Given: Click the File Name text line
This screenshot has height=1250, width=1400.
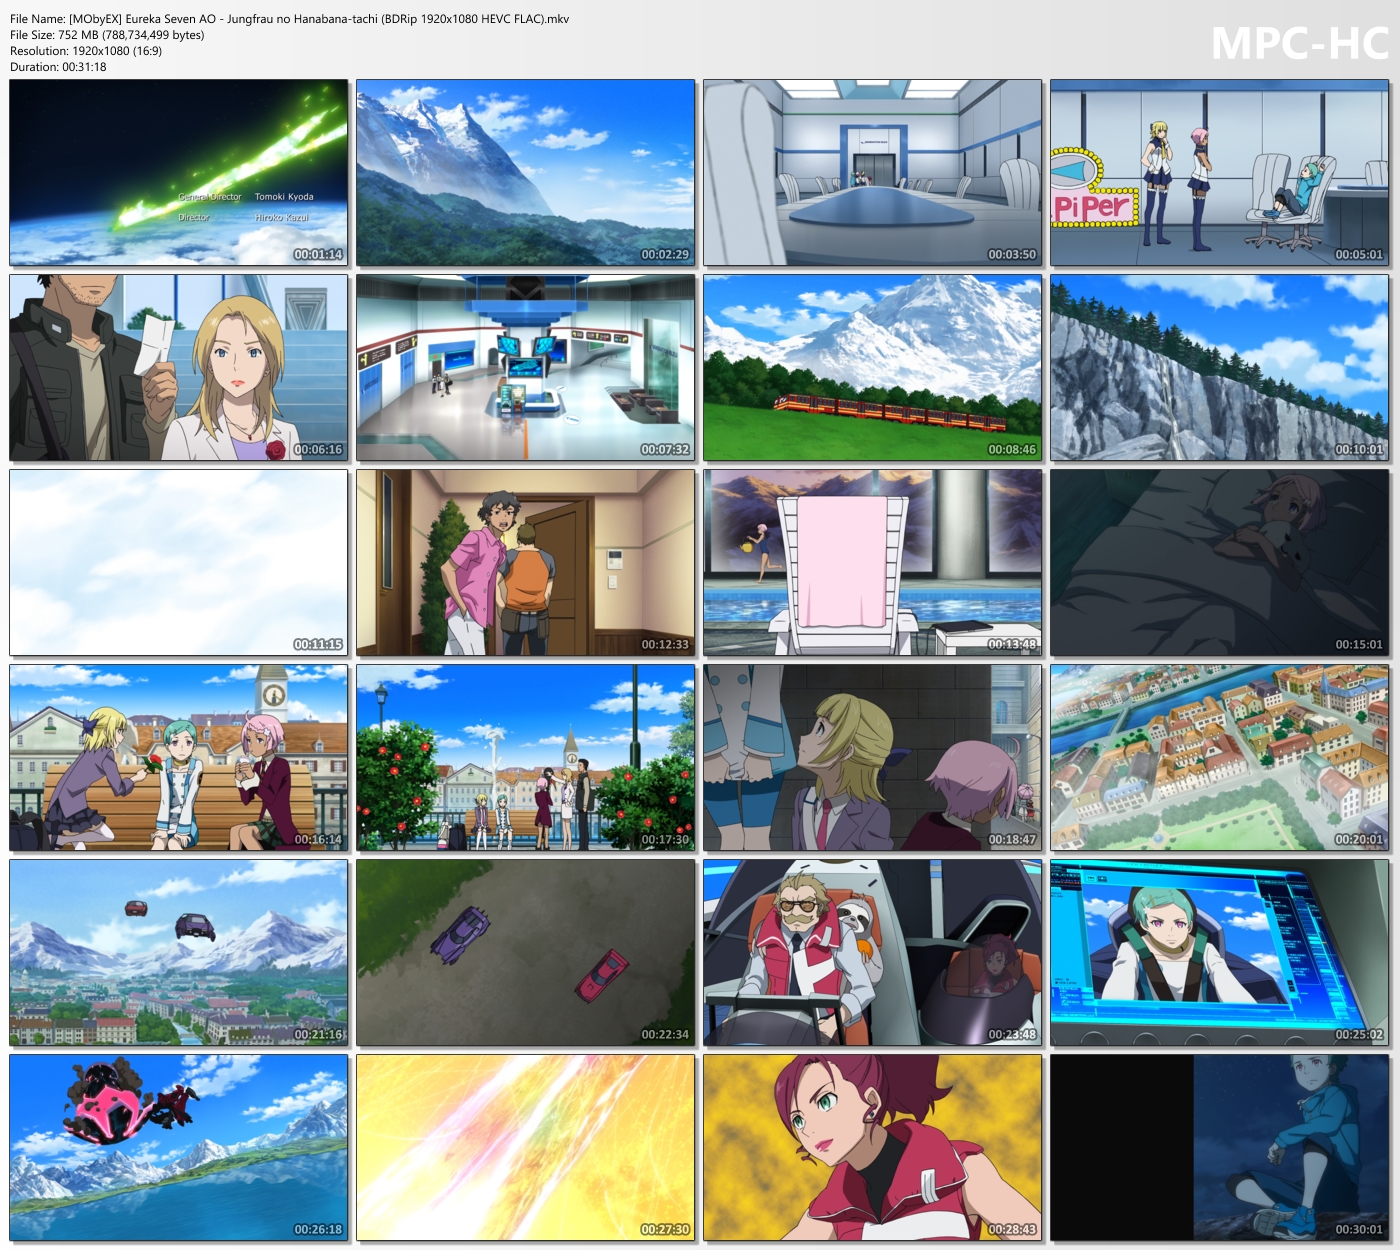Looking at the screenshot, I should click(290, 19).
